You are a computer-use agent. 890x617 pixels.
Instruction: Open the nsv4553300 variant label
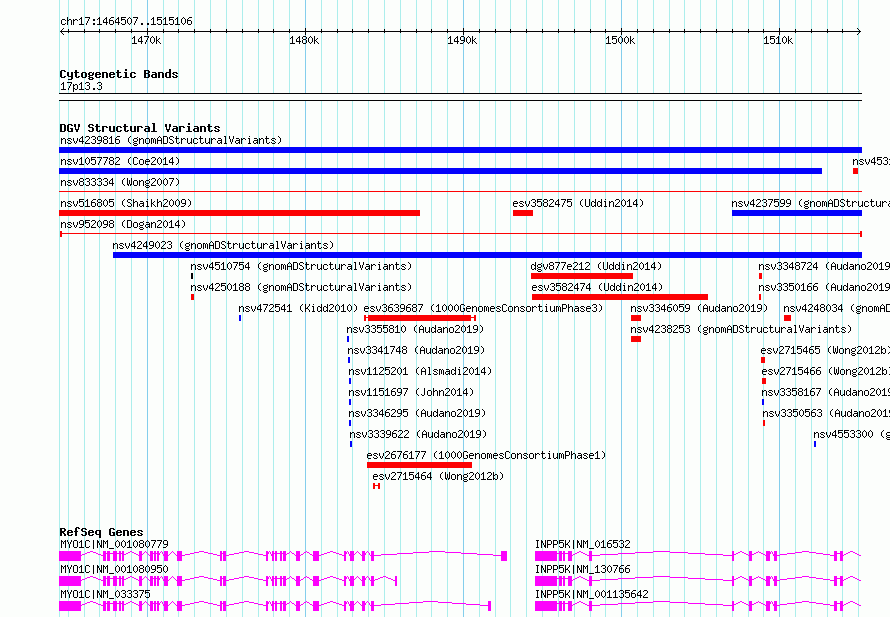pyautogui.click(x=851, y=434)
